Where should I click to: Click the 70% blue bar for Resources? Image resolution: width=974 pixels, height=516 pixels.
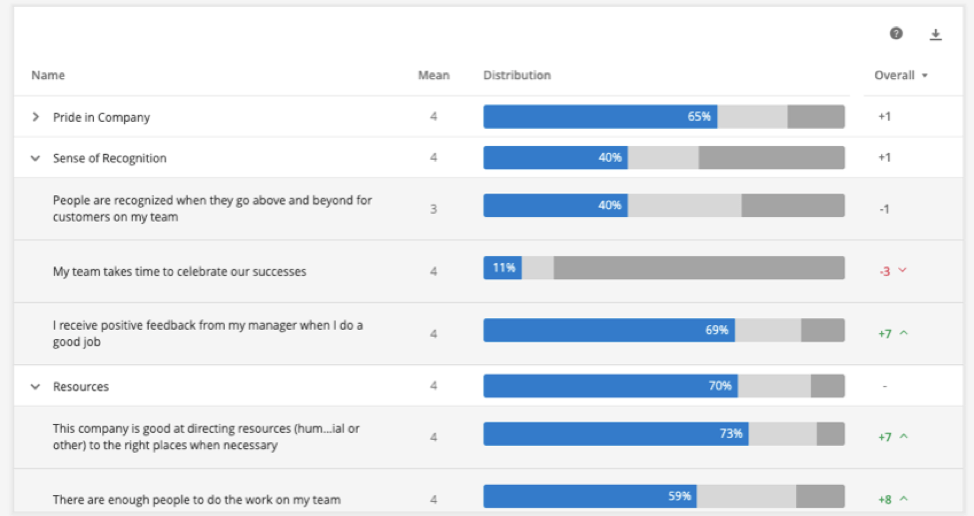pos(610,386)
